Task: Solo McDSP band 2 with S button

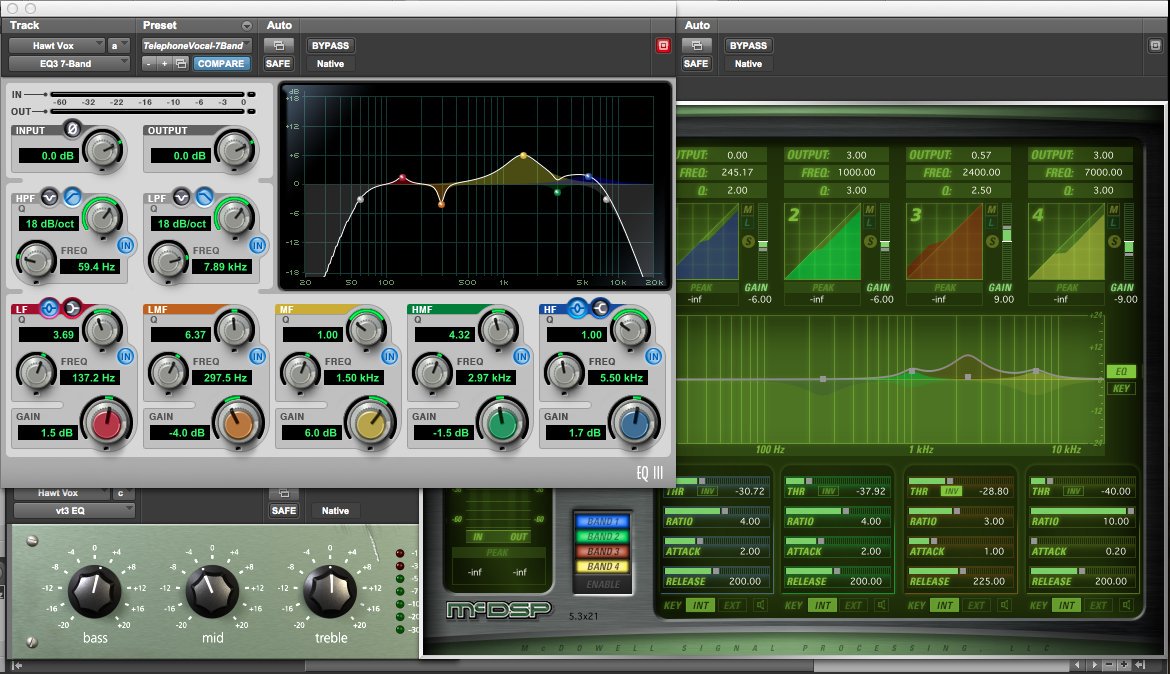Action: point(870,242)
